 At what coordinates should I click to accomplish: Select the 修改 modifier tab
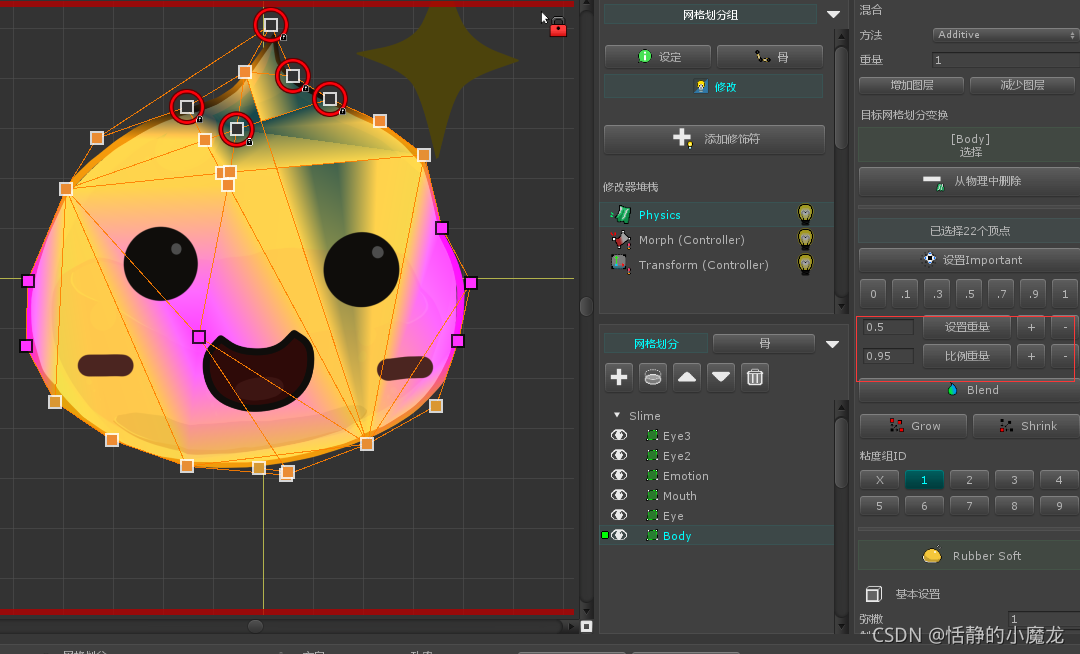click(714, 86)
